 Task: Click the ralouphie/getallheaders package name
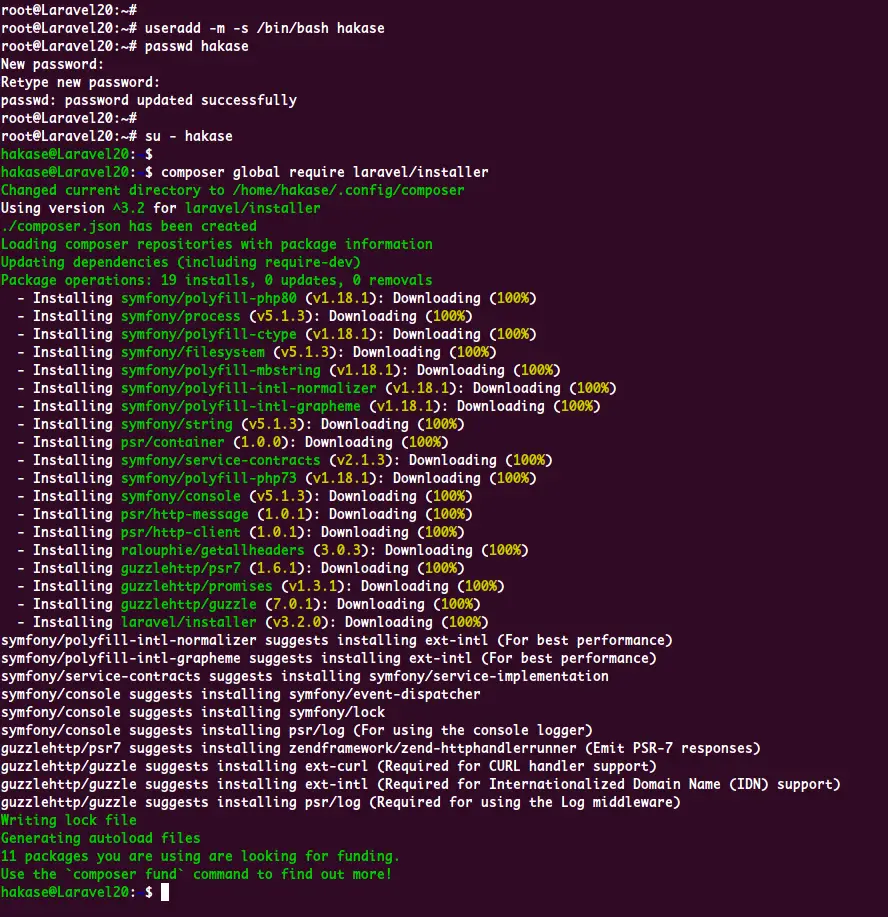coord(212,550)
